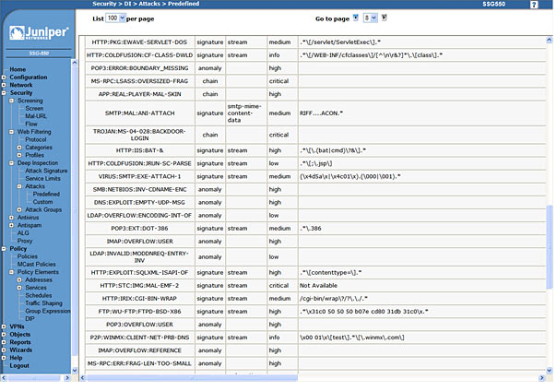Expand the Antivirus tree node
The image size is (554, 383).
11,217
